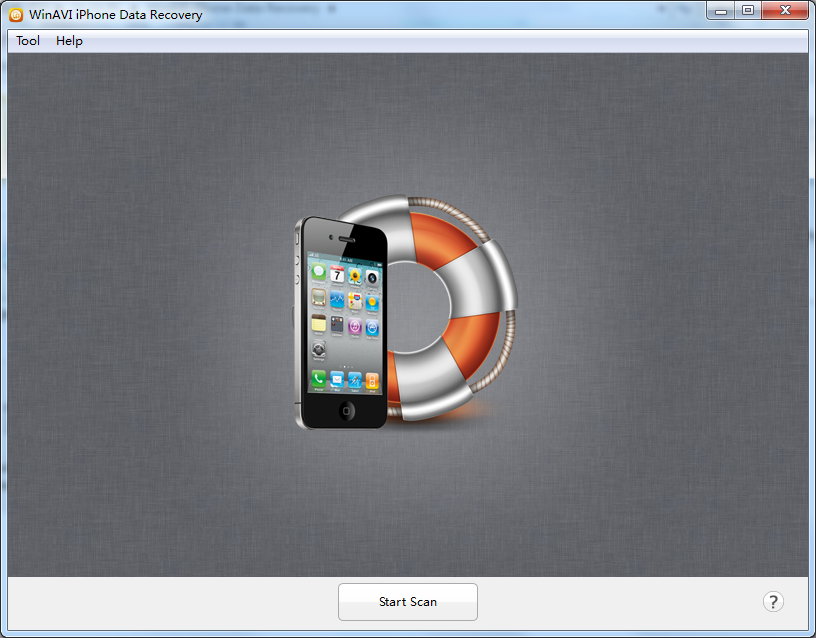Click the Start Scan button
The image size is (816, 638).
click(x=407, y=602)
